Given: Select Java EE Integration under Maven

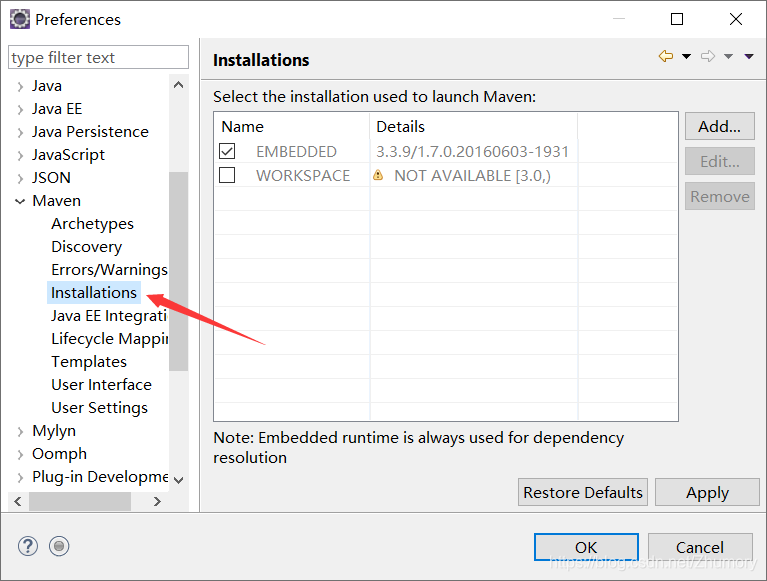Looking at the screenshot, I should (110, 315).
